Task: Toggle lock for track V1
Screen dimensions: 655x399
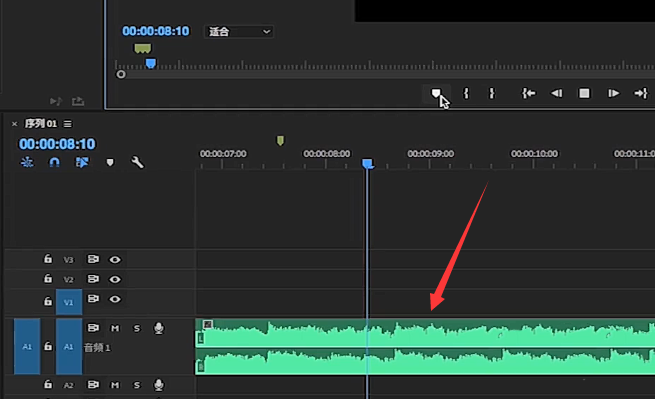Action: click(x=48, y=301)
